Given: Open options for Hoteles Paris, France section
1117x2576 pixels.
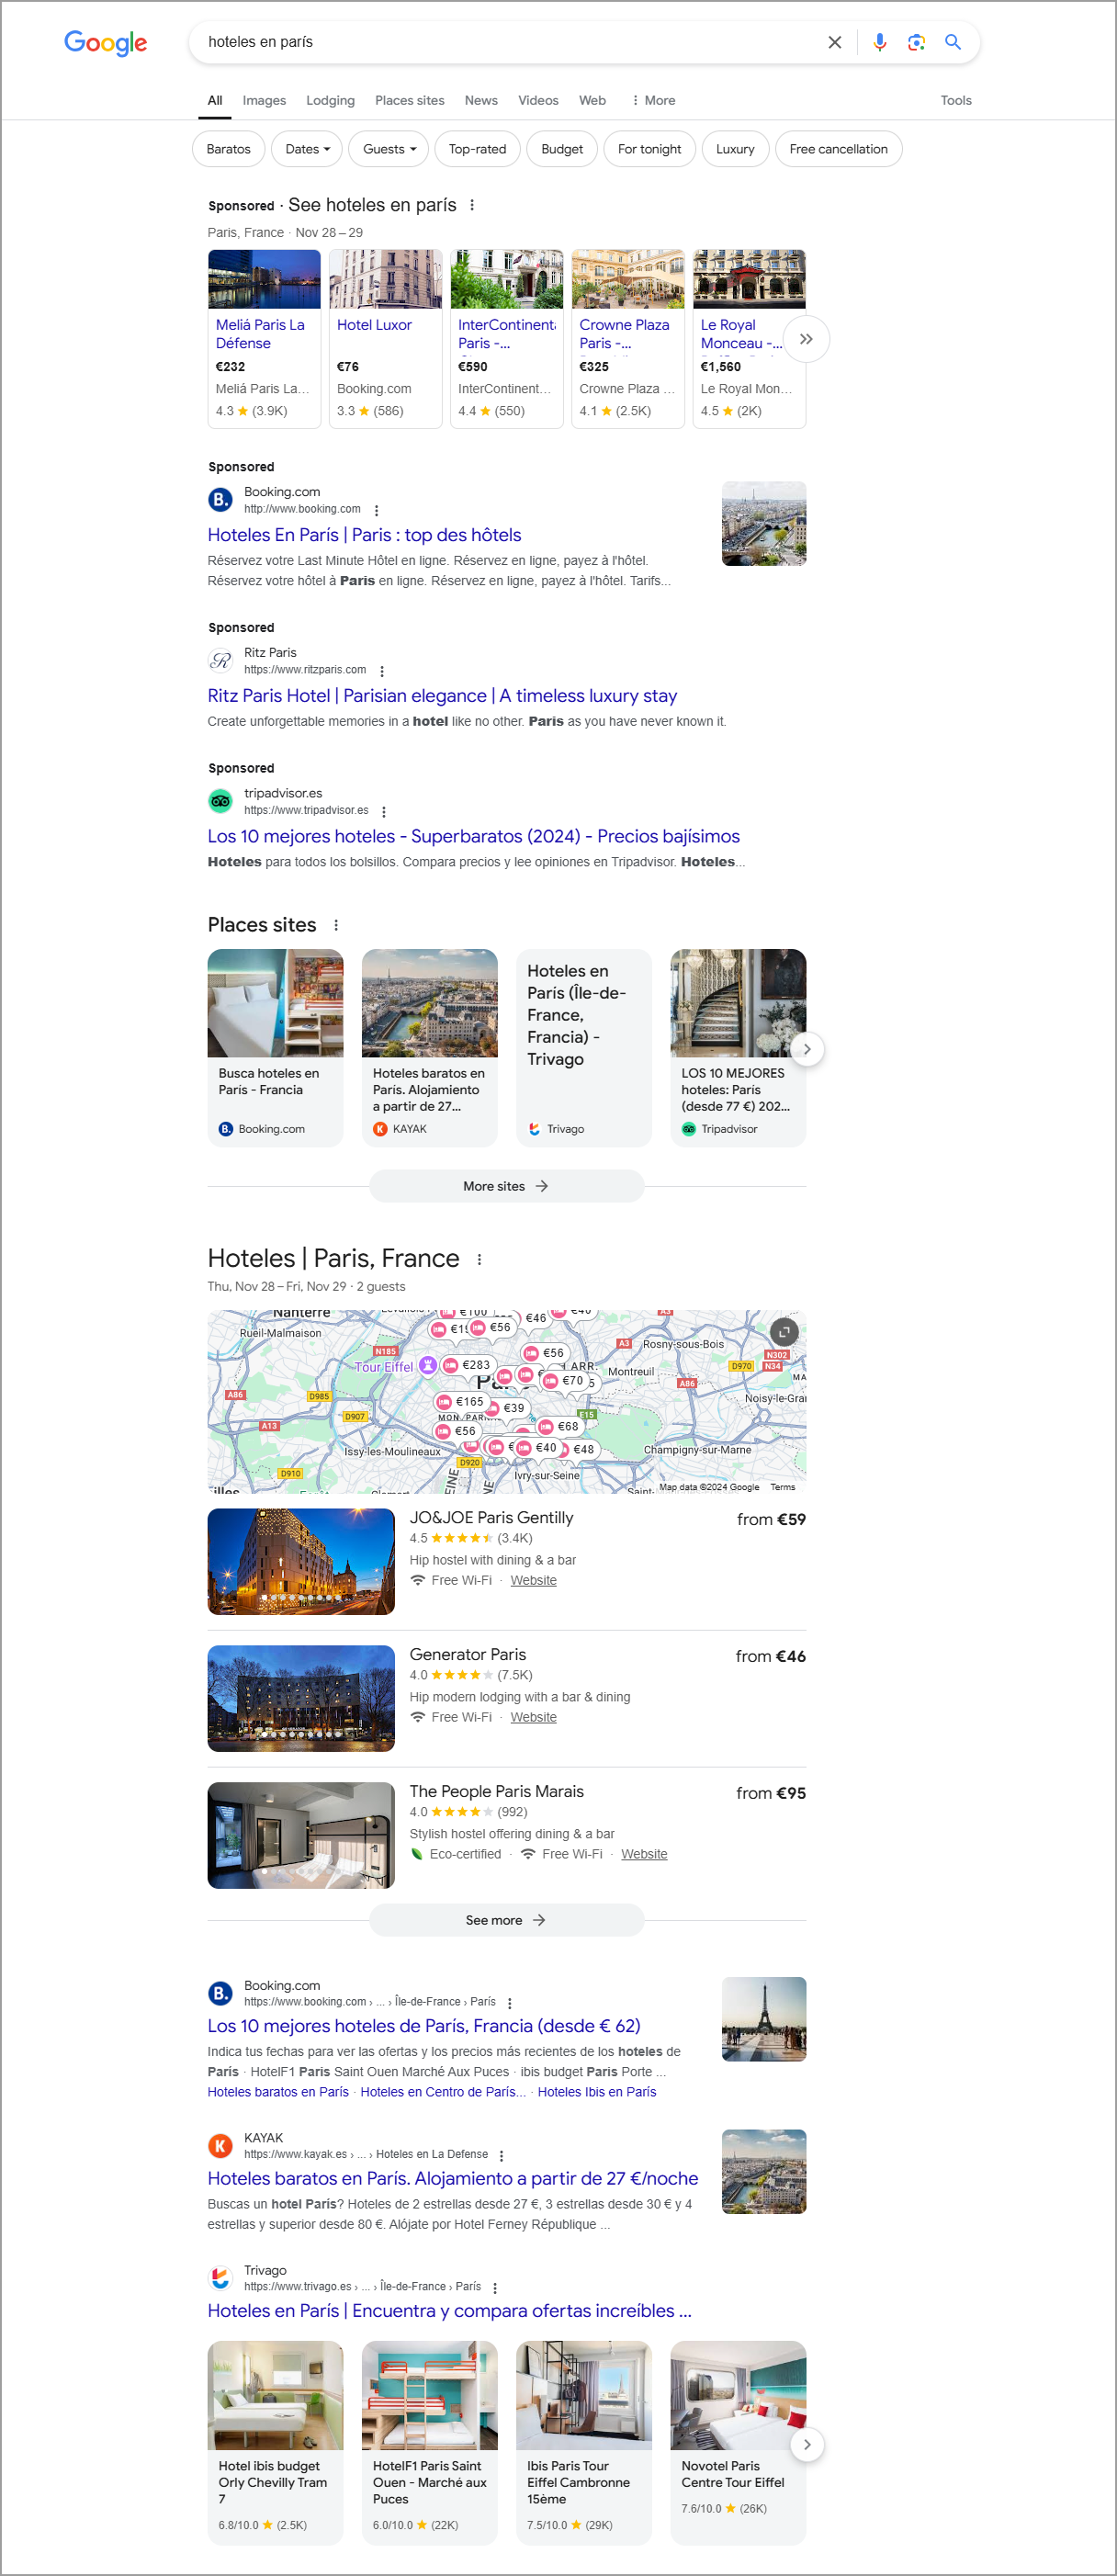Looking at the screenshot, I should 479,1259.
